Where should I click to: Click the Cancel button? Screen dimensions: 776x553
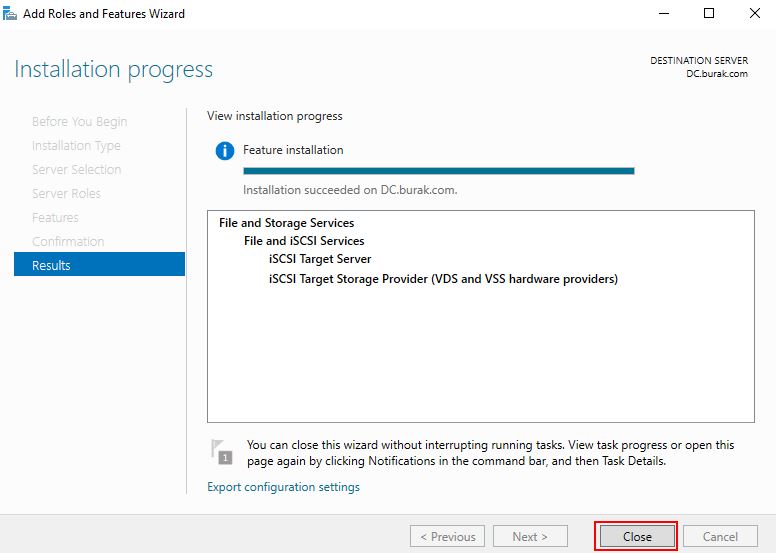720,536
